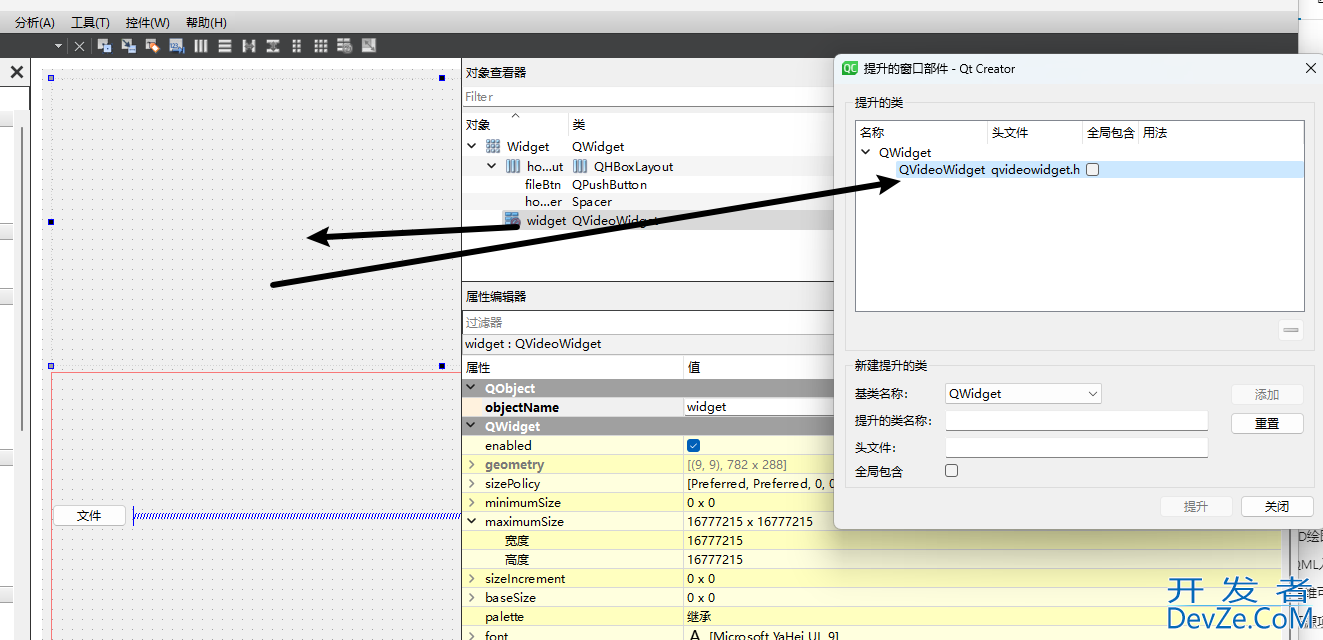Collapse the QWidget property group
Viewport: 1323px width, 640px height.
click(x=472, y=426)
